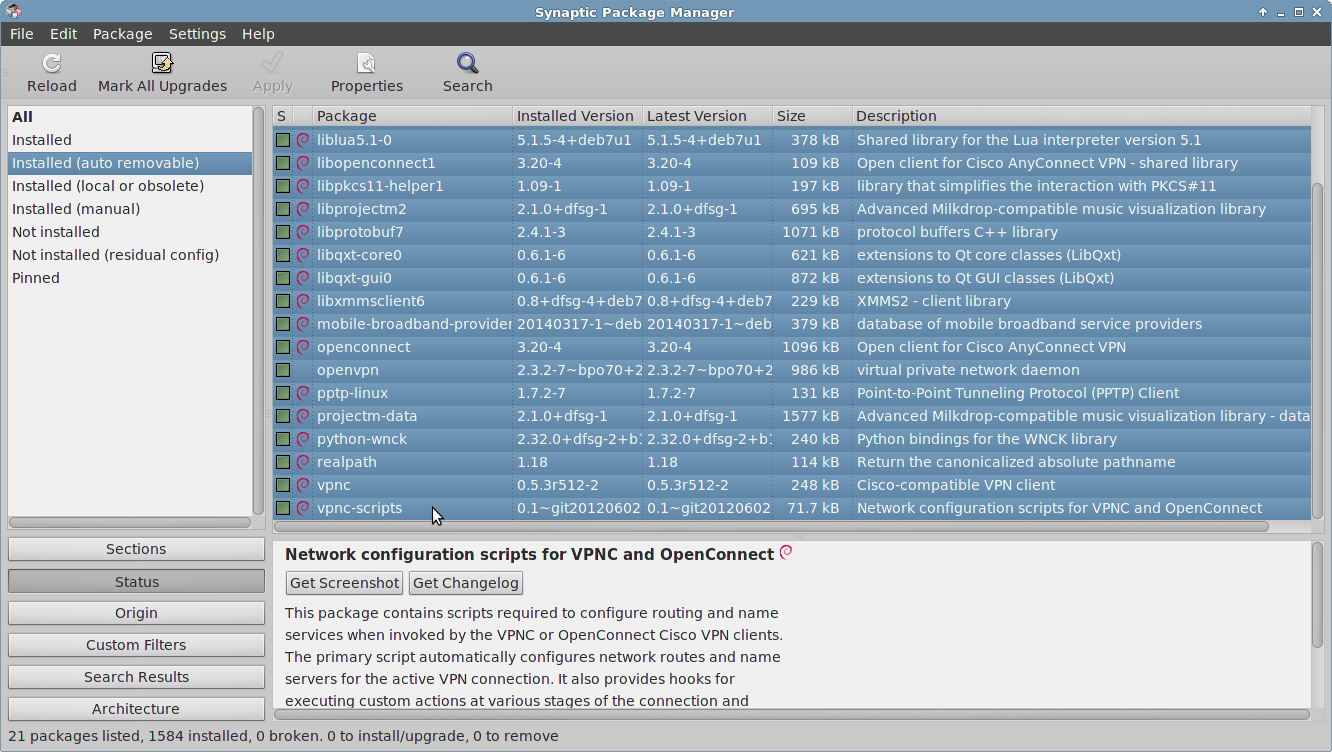Select Not installed (residual config) filter

[129, 255]
